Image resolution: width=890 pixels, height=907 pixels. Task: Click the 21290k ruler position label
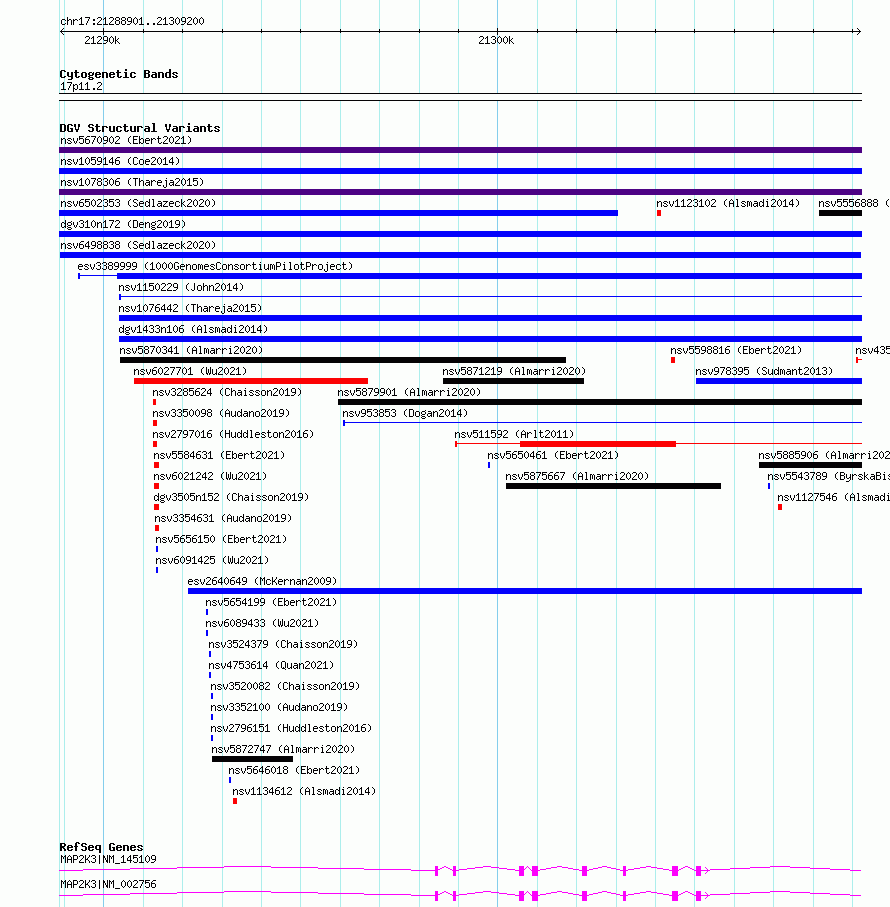coord(102,40)
